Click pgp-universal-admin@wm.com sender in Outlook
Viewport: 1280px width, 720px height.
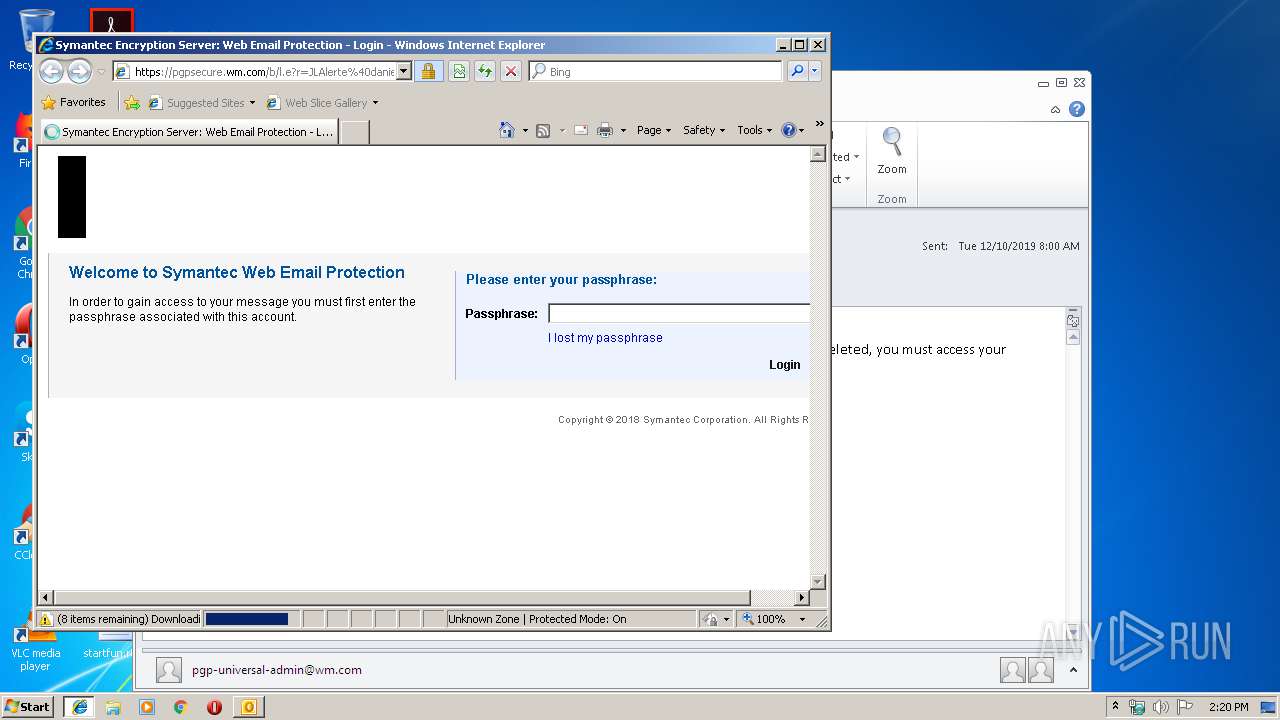[x=277, y=670]
